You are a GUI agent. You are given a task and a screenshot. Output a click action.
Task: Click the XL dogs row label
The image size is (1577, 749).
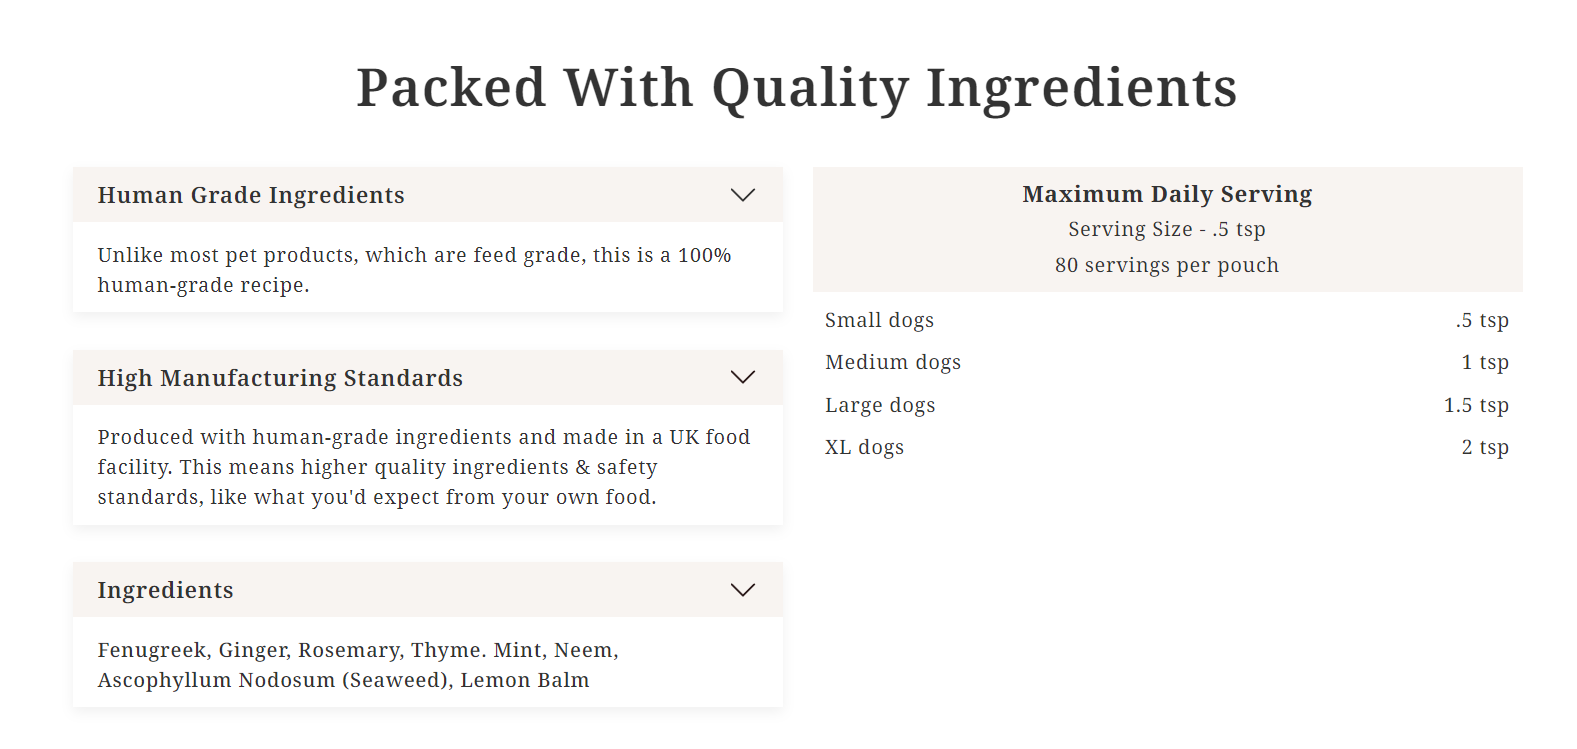[864, 447]
